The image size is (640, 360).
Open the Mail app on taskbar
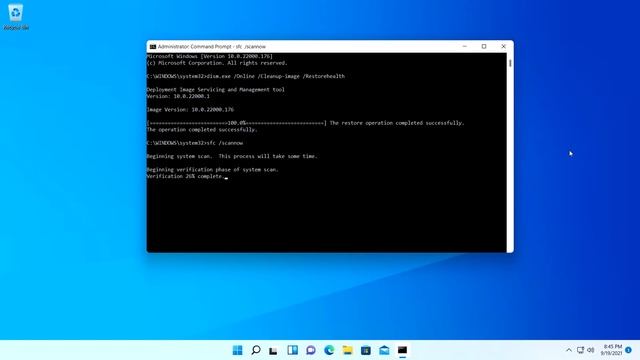(384, 350)
